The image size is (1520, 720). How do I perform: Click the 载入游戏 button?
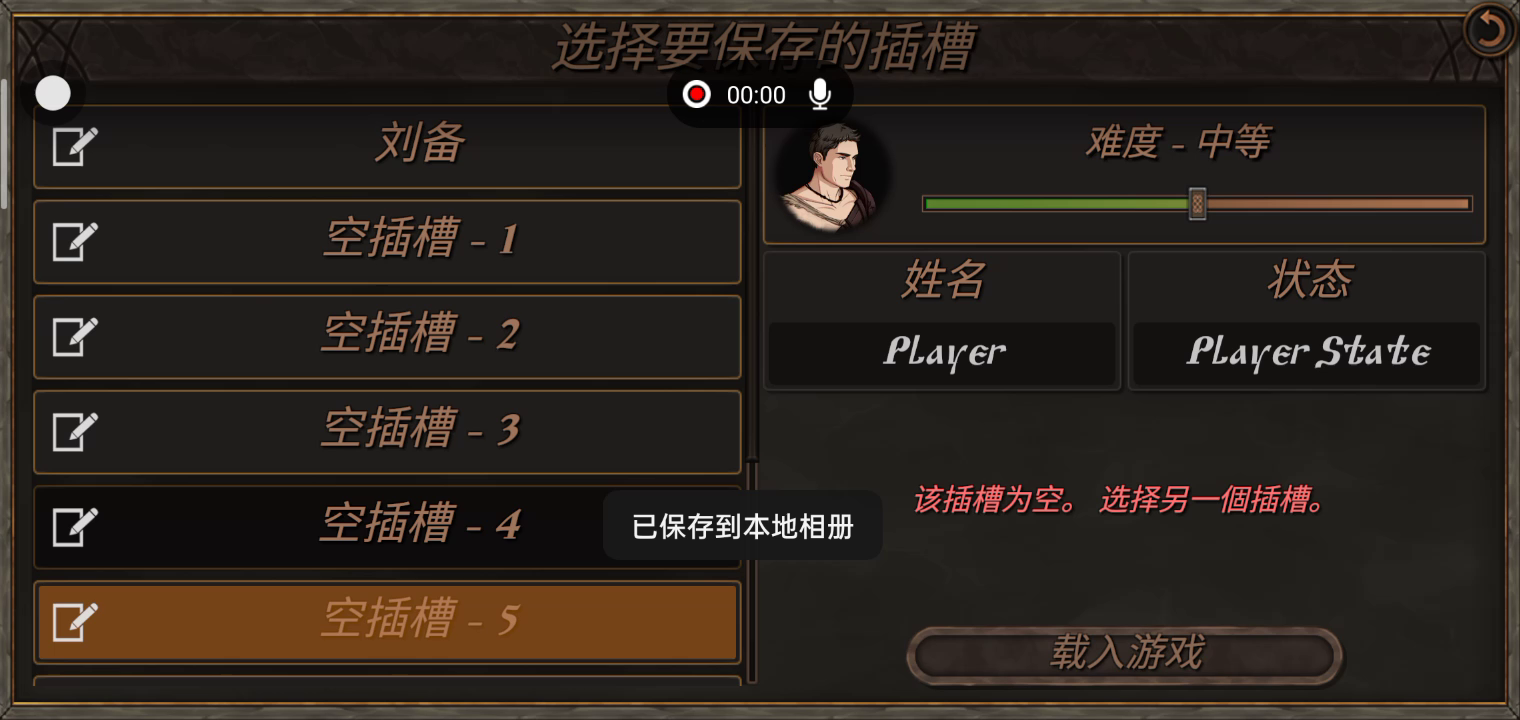(1124, 655)
